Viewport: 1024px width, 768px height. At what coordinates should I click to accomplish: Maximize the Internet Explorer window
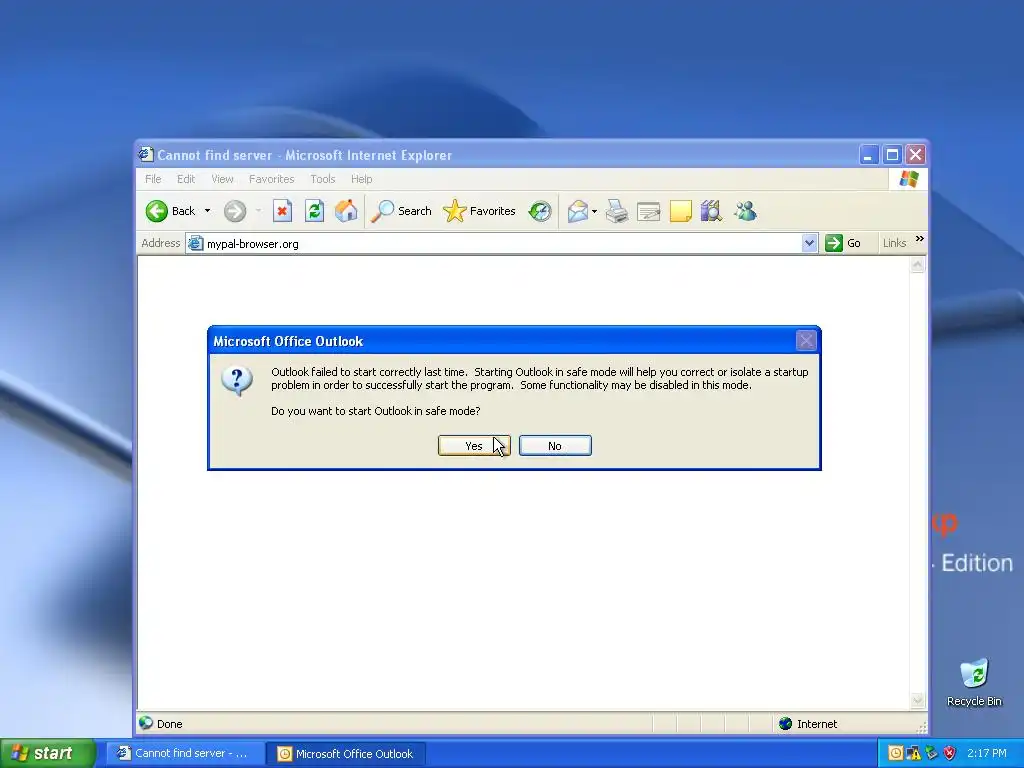tap(892, 155)
